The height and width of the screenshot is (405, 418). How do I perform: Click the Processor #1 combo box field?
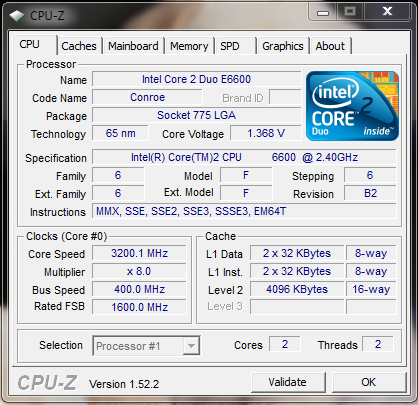[x=146, y=346]
